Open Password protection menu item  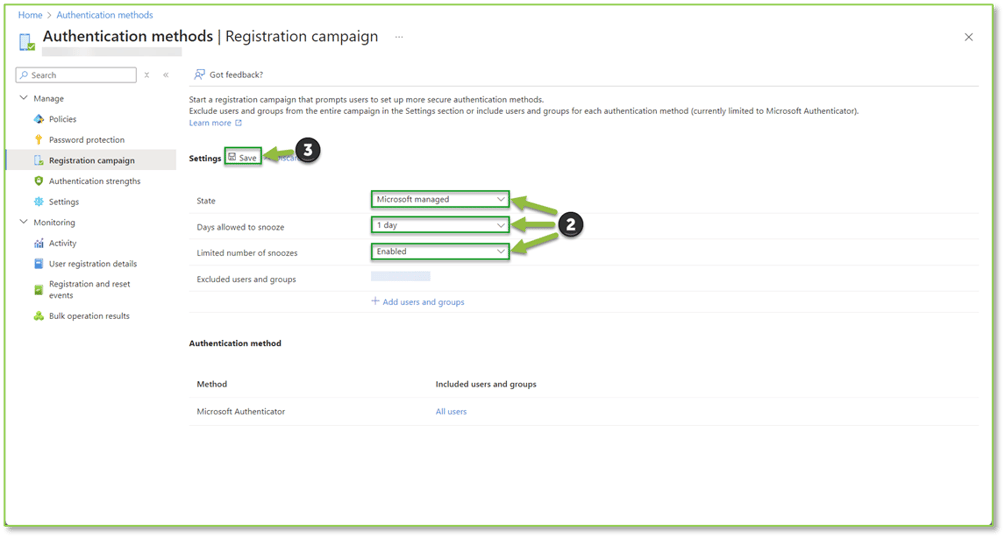(87, 140)
